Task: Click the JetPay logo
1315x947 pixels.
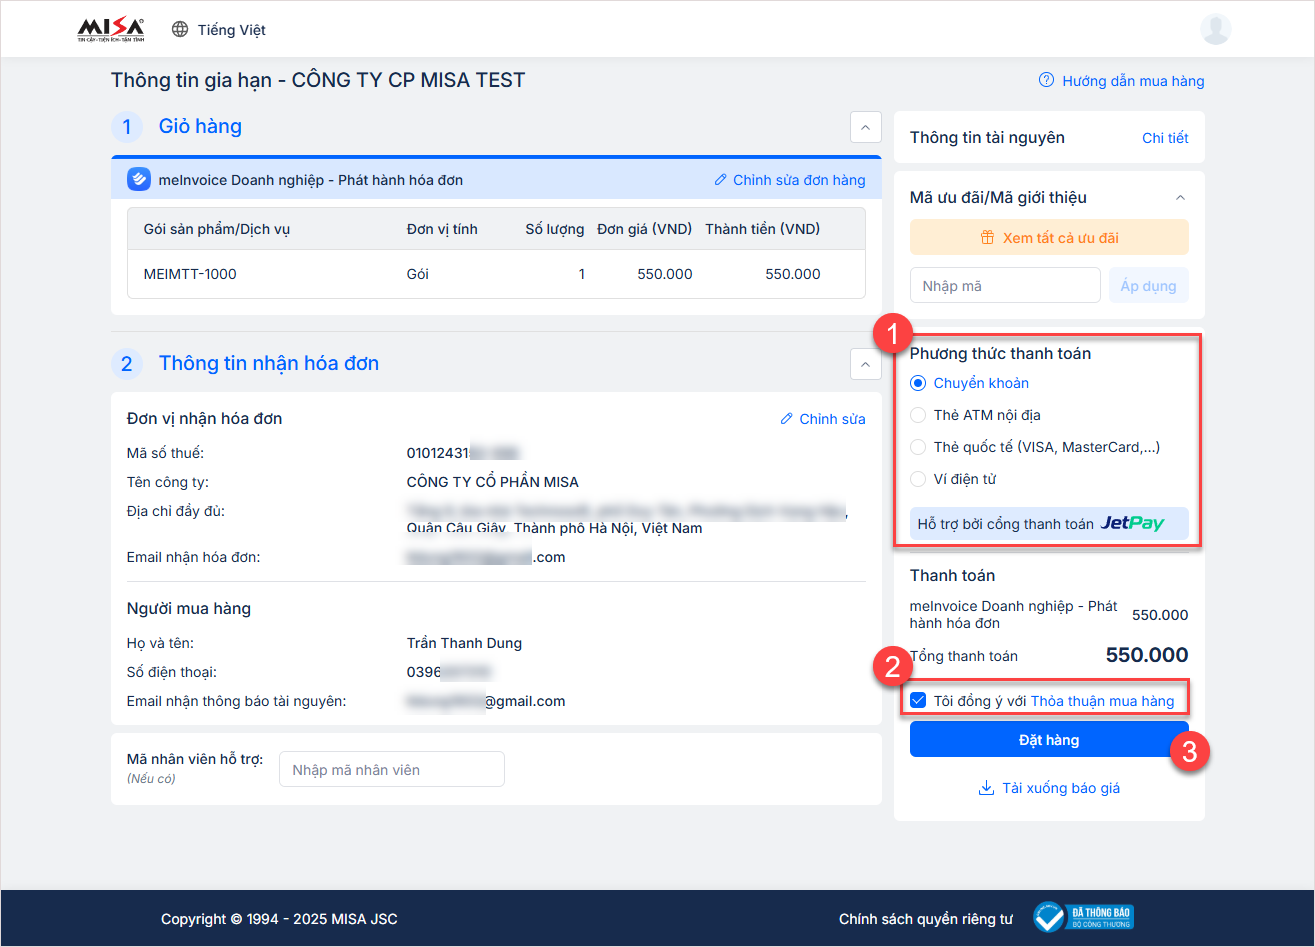Action: coord(1132,523)
